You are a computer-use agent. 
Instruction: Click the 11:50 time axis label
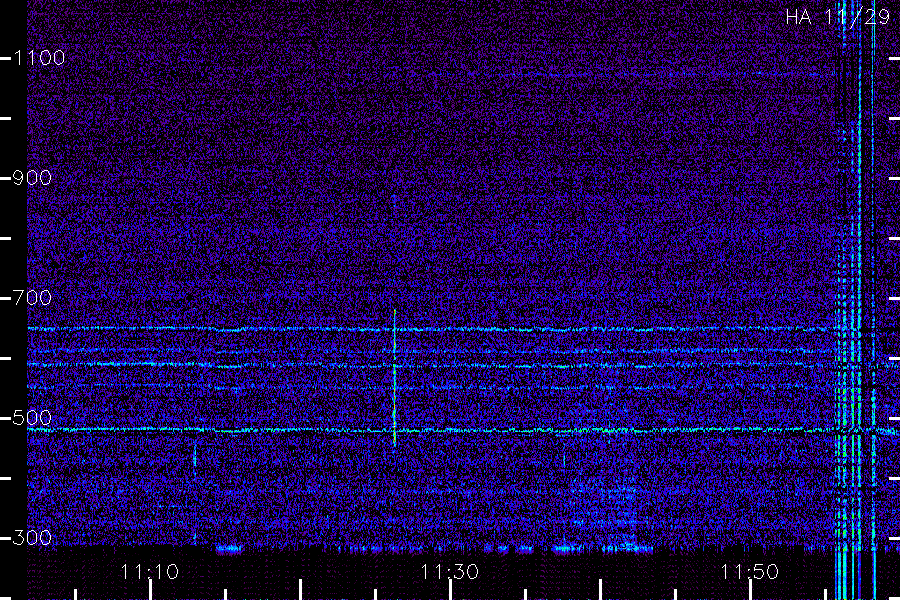point(750,572)
